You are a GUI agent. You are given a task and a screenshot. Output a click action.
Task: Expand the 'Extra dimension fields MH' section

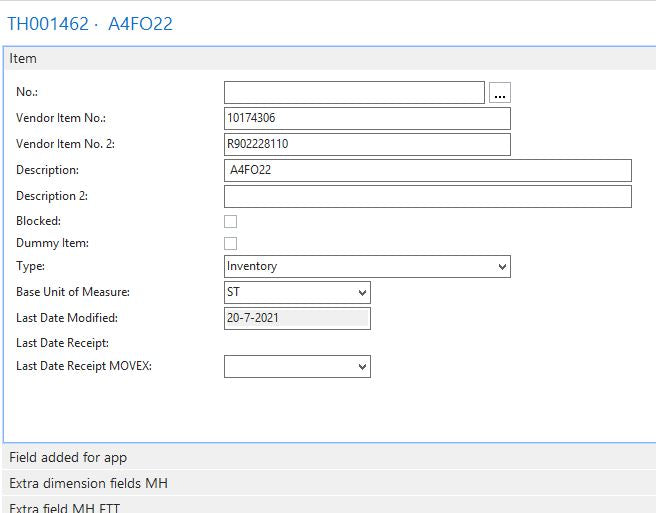tap(88, 483)
